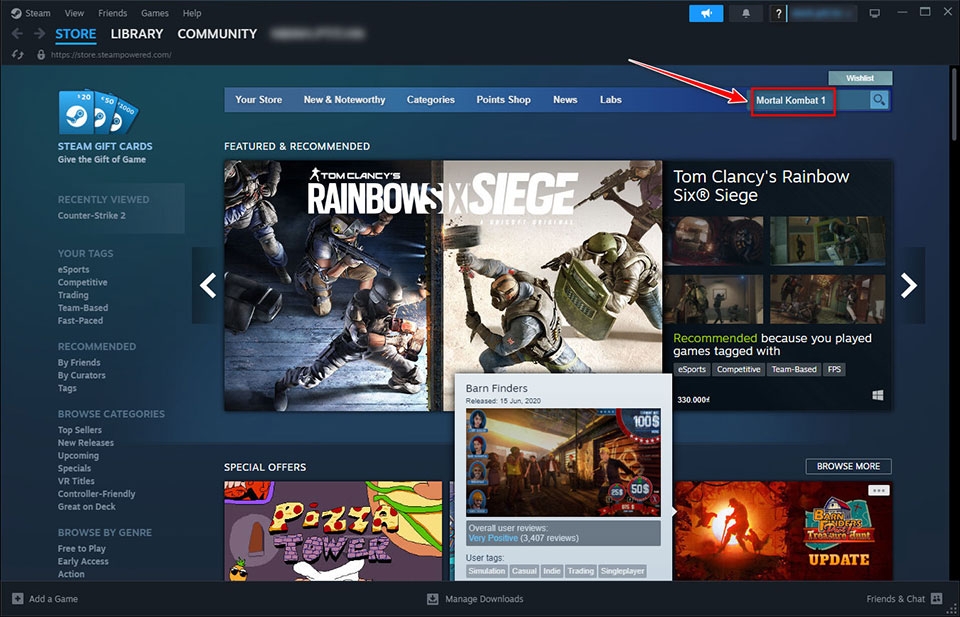
Task: Click the question mark help icon
Action: click(x=778, y=13)
